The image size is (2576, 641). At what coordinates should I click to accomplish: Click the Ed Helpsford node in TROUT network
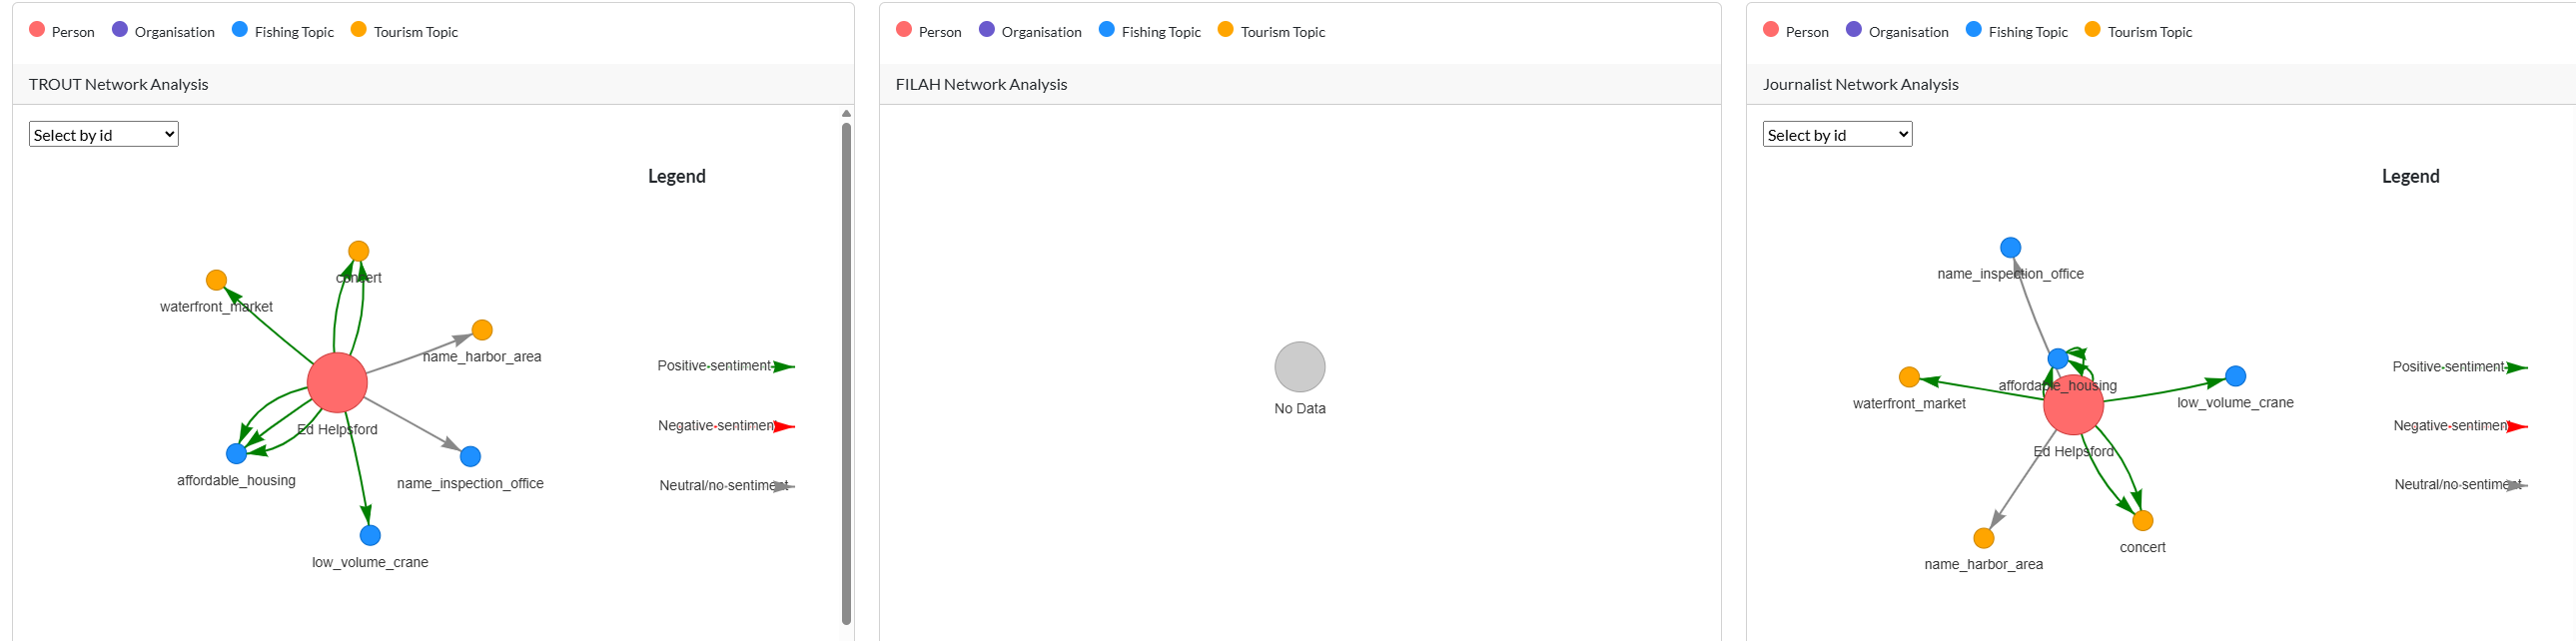click(337, 382)
